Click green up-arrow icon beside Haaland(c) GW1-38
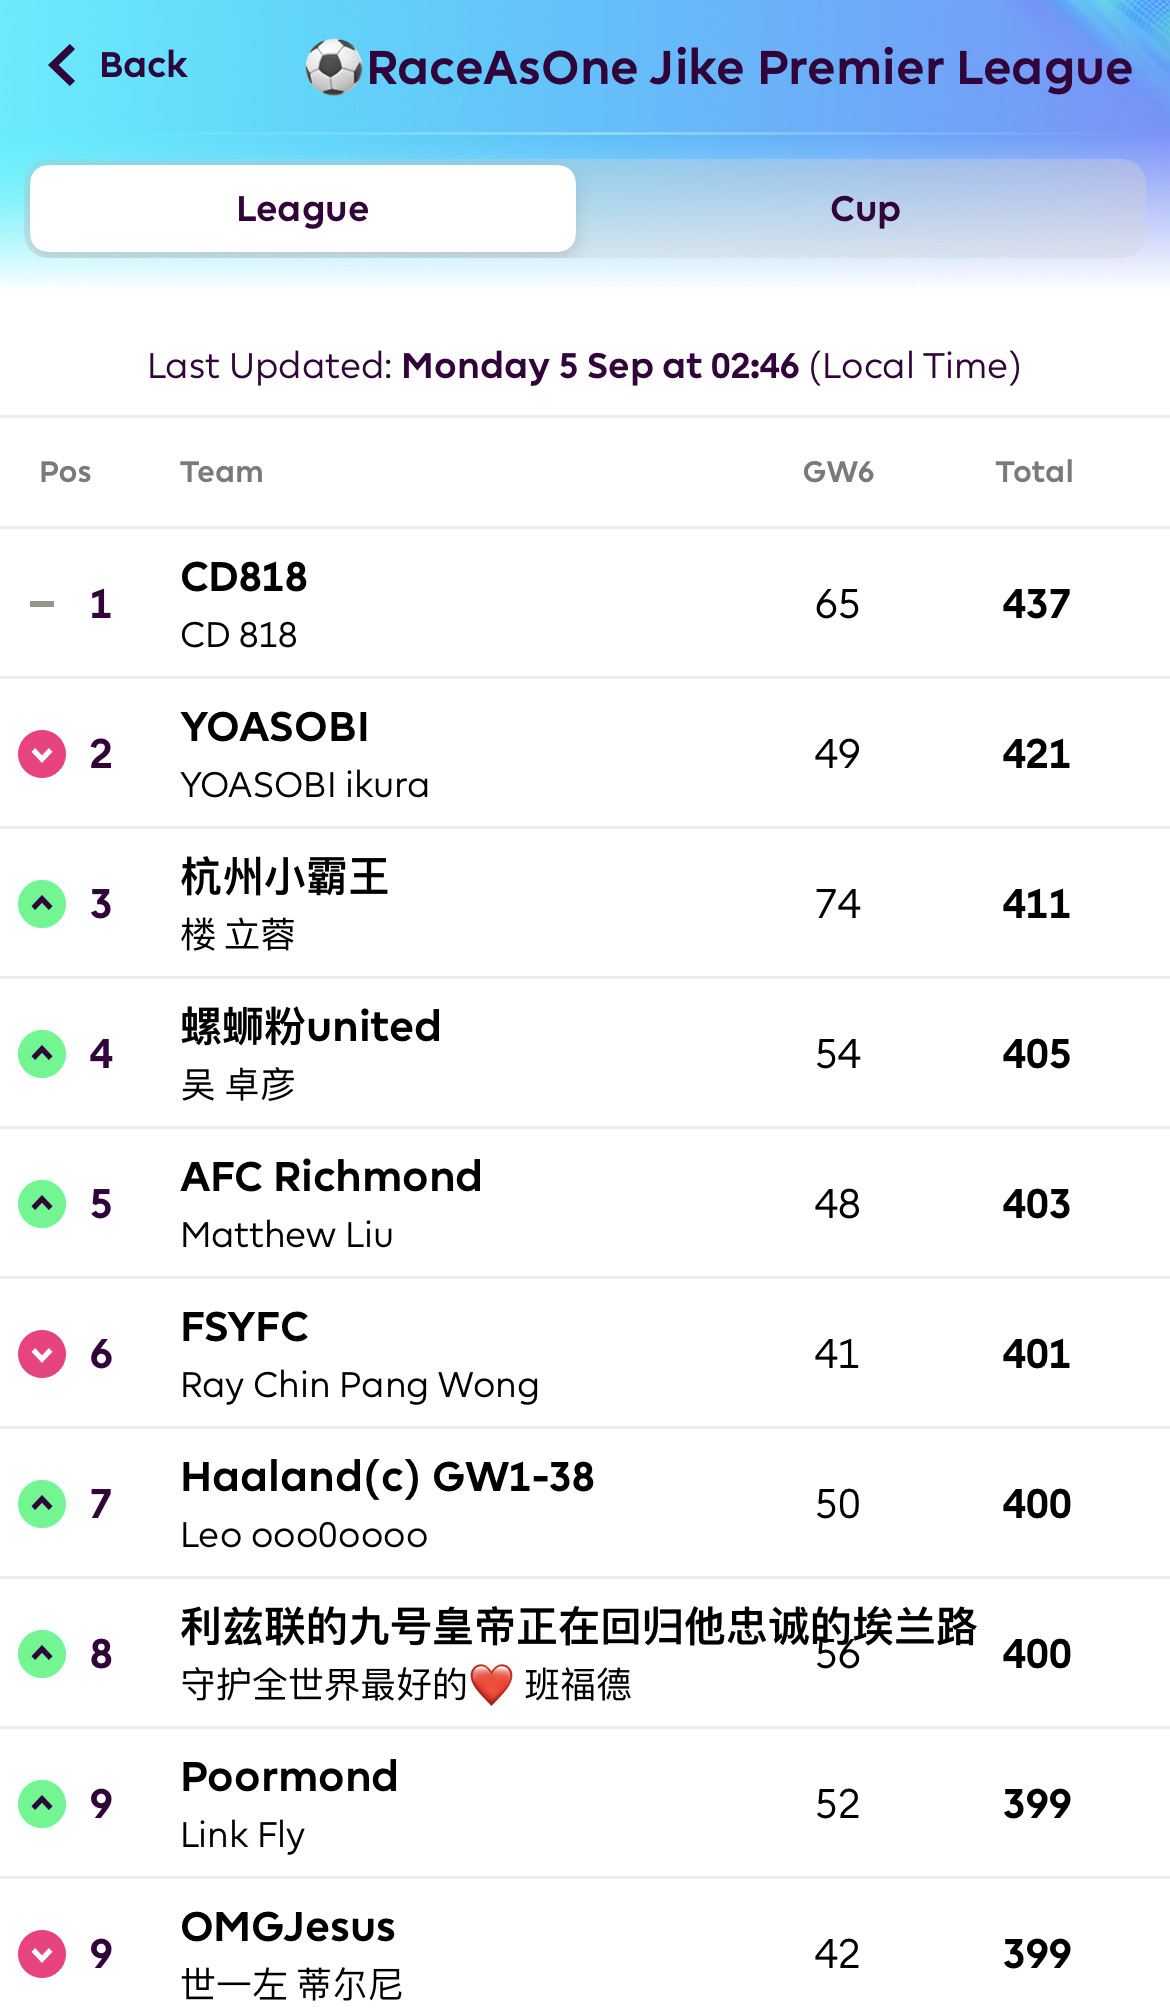This screenshot has height=2015, width=1170. pyautogui.click(x=42, y=1504)
